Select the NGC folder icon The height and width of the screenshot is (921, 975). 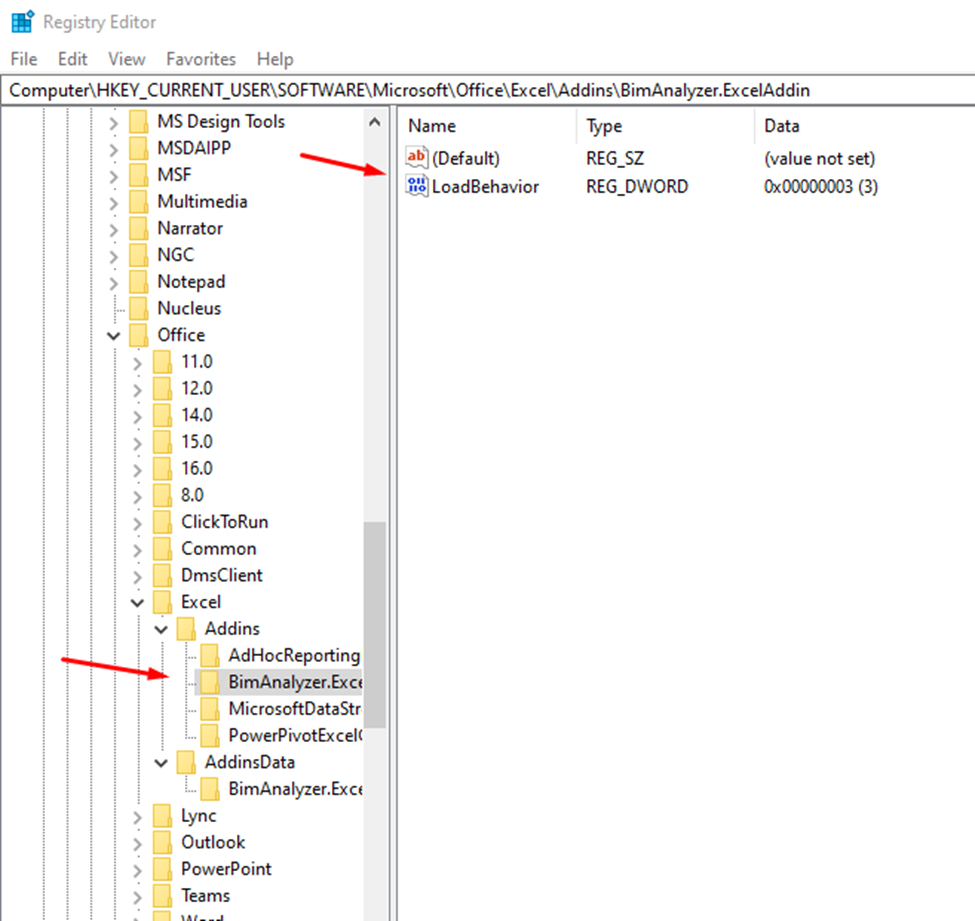[139, 256]
